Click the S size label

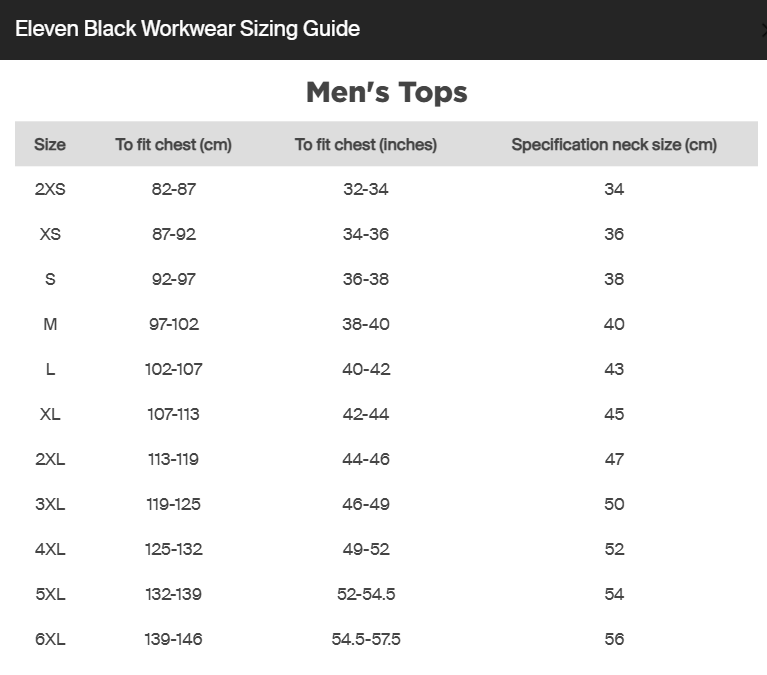click(x=50, y=279)
